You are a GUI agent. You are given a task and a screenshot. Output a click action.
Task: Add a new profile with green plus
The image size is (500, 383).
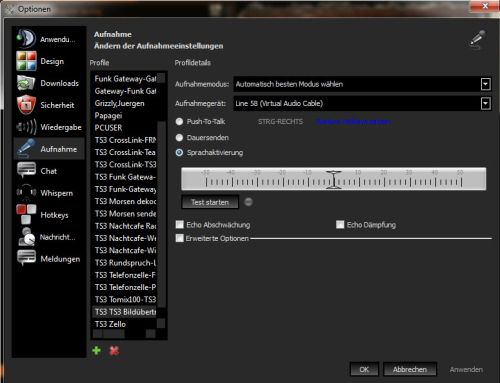(x=96, y=350)
